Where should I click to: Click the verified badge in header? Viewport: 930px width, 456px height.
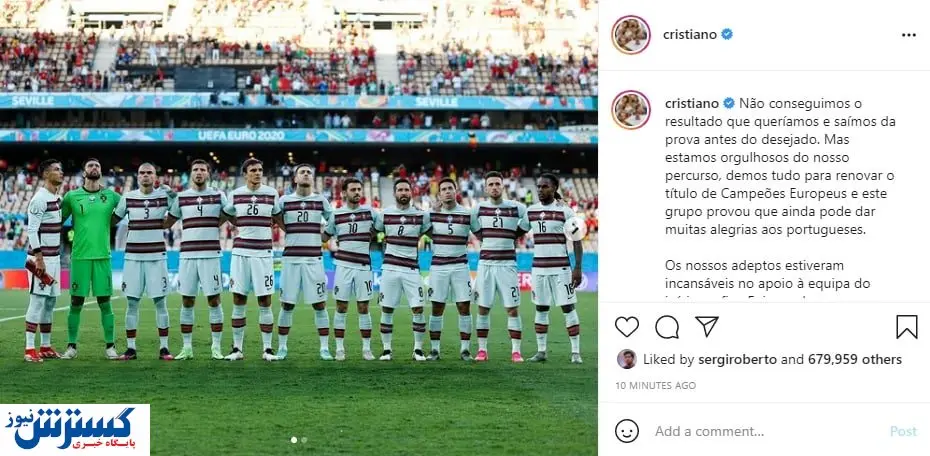pyautogui.click(x=727, y=34)
